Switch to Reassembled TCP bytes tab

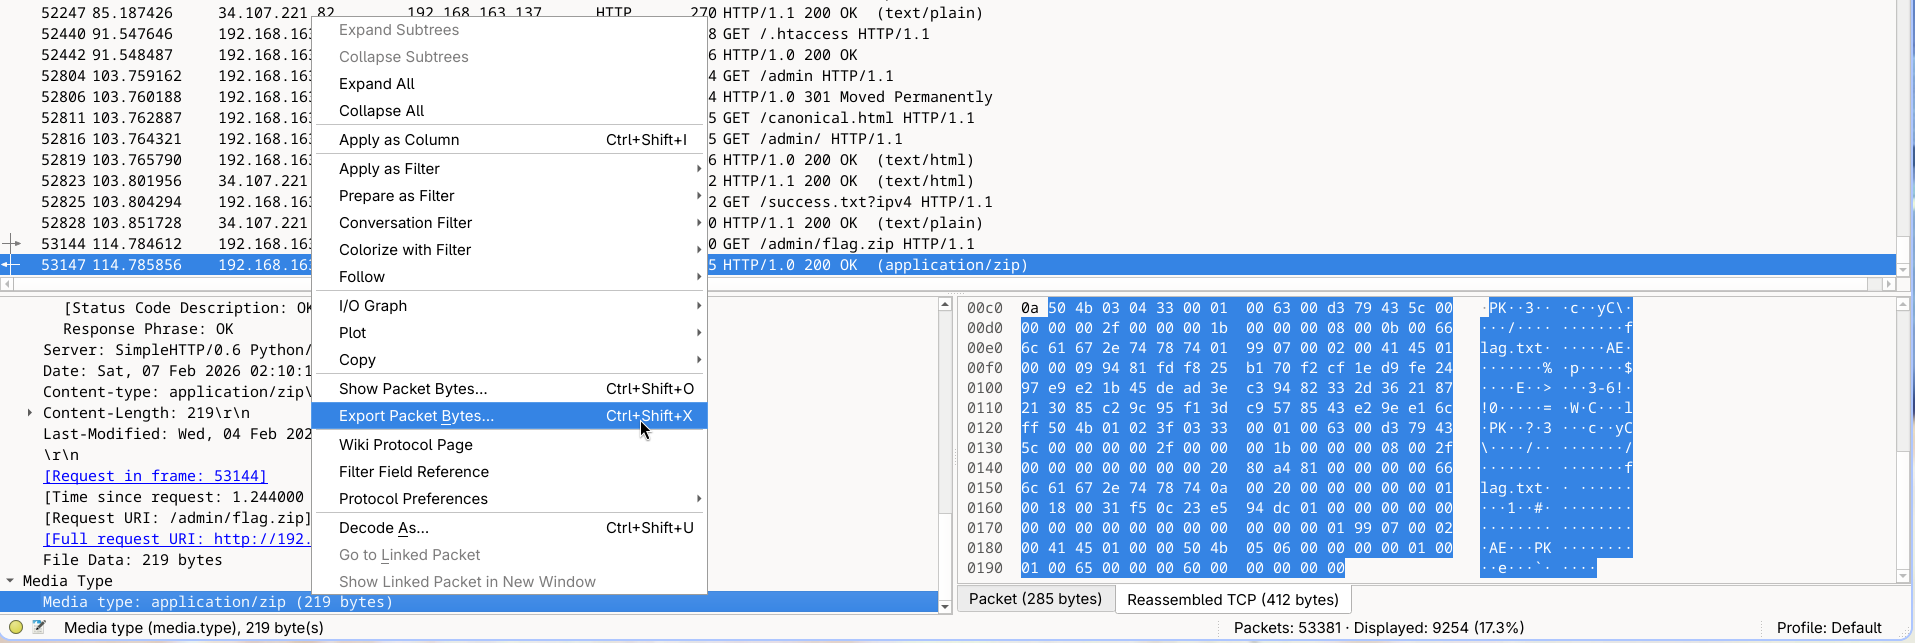click(1232, 599)
